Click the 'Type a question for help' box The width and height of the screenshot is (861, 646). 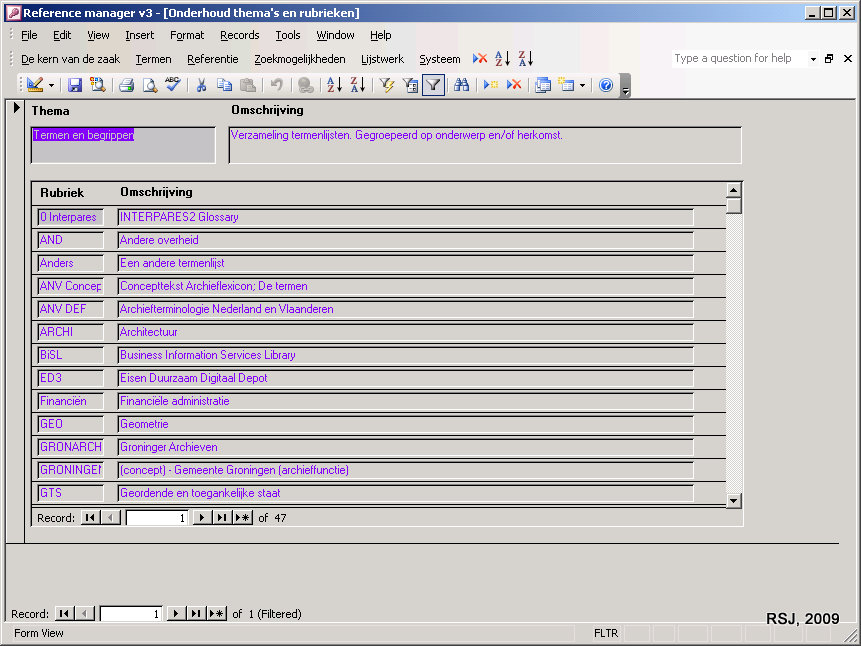pos(738,59)
